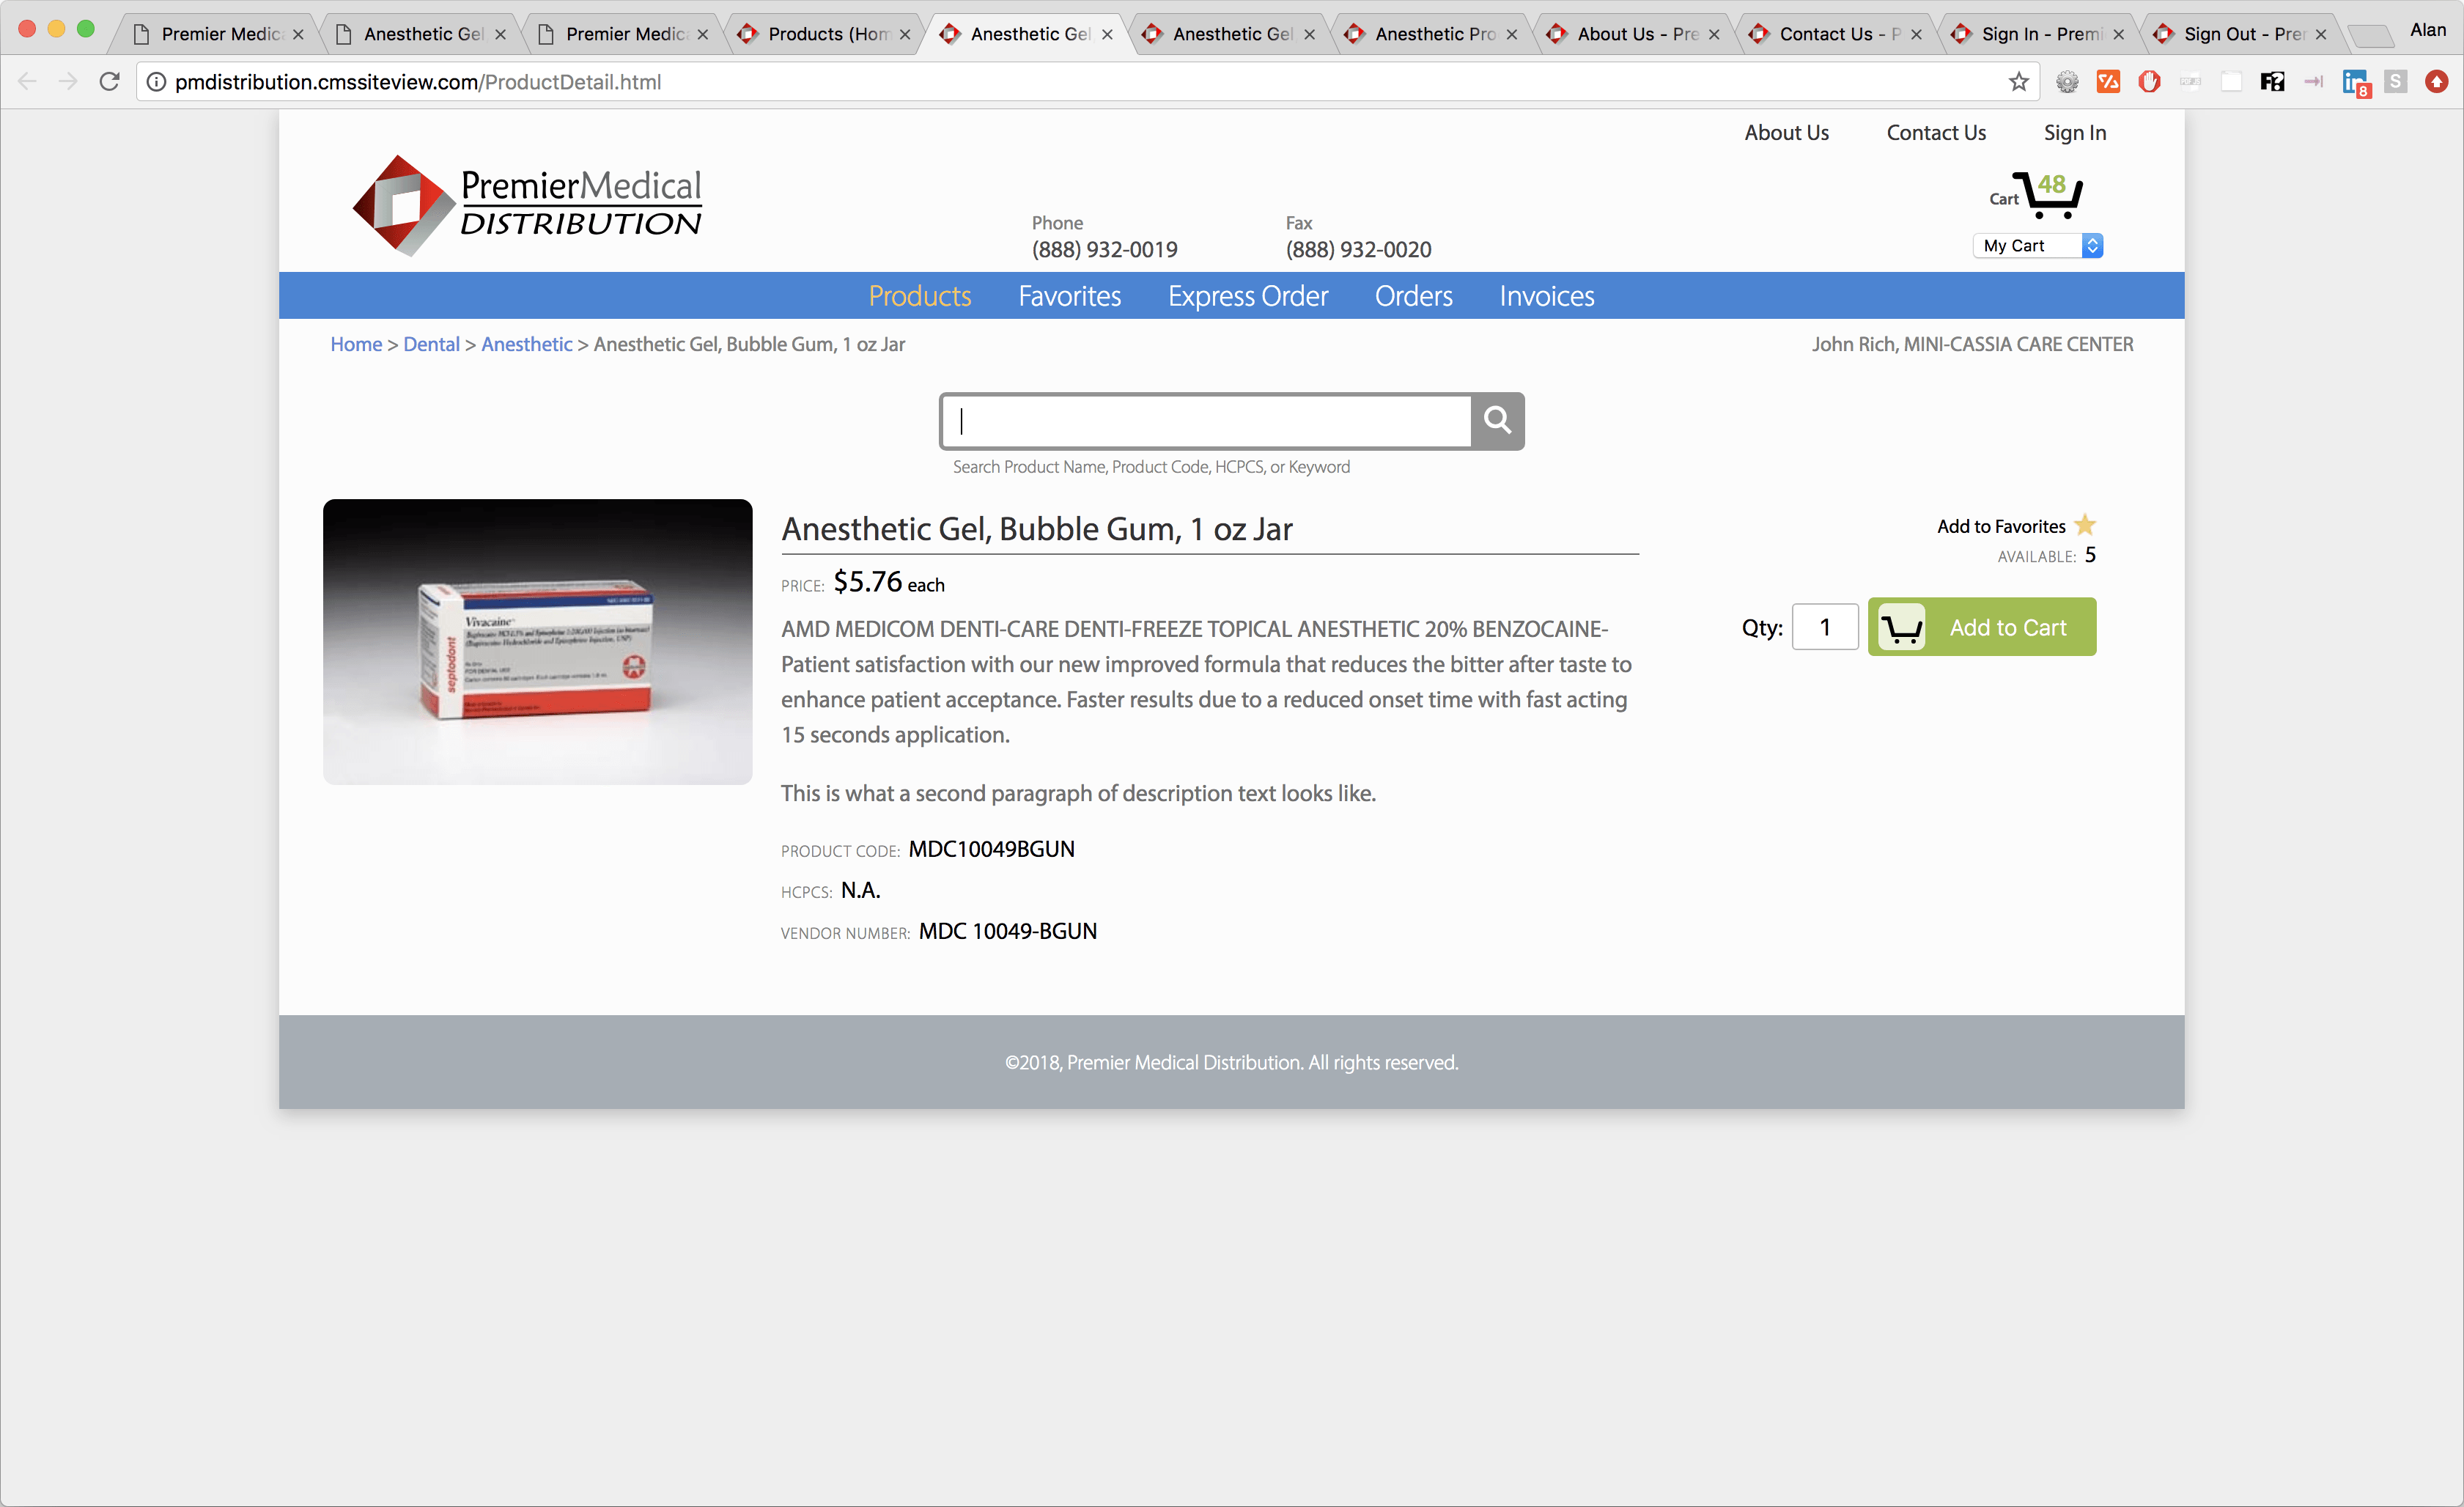
Task: Go forward in browser history
Action: [68, 82]
